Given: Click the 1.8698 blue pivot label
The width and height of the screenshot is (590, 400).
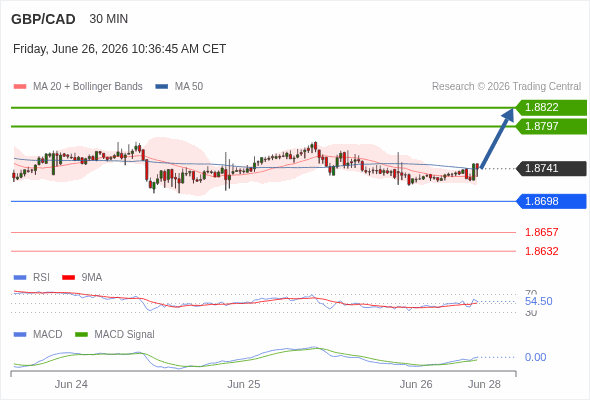Looking at the screenshot, I should (x=551, y=201).
